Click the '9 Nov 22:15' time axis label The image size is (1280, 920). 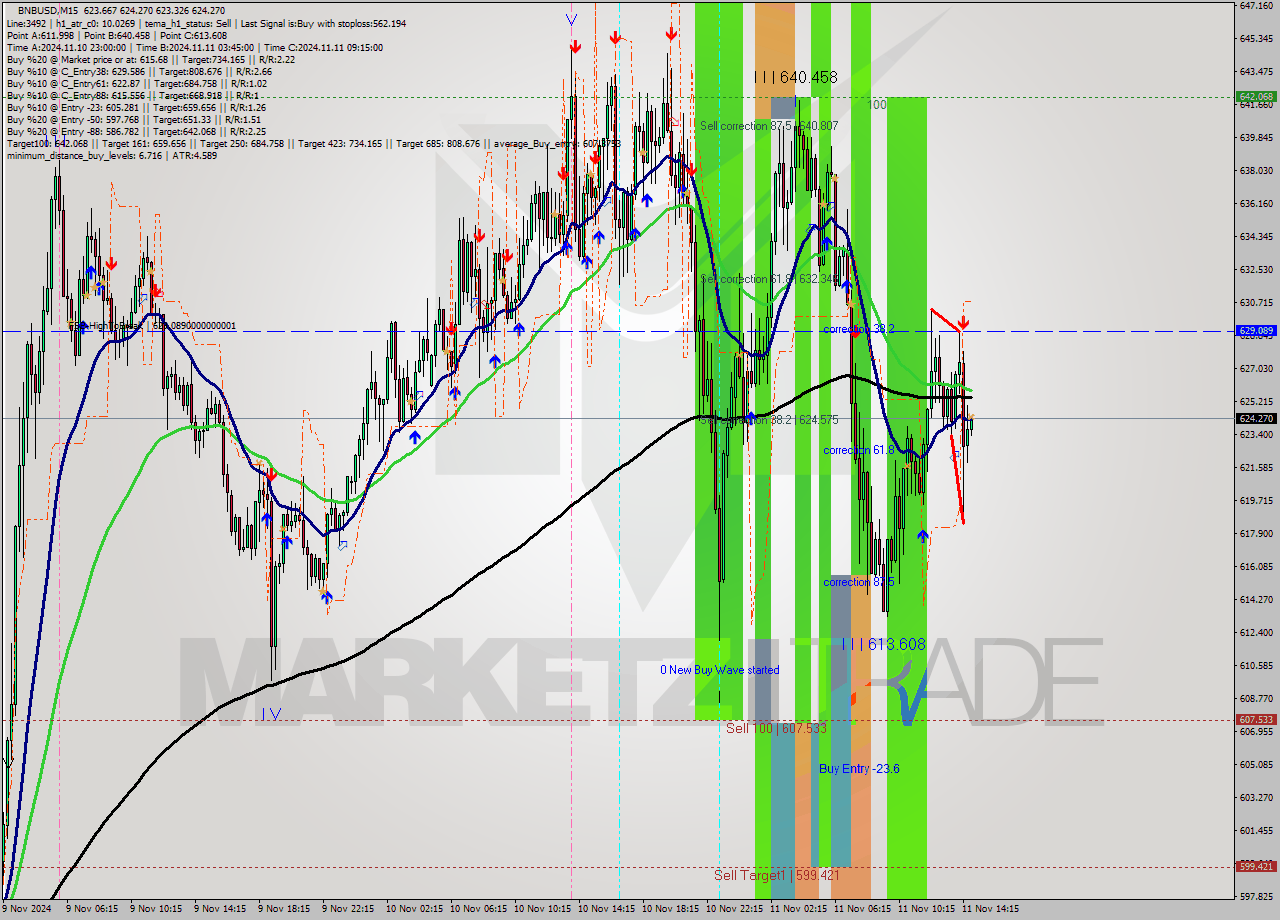coord(350,909)
